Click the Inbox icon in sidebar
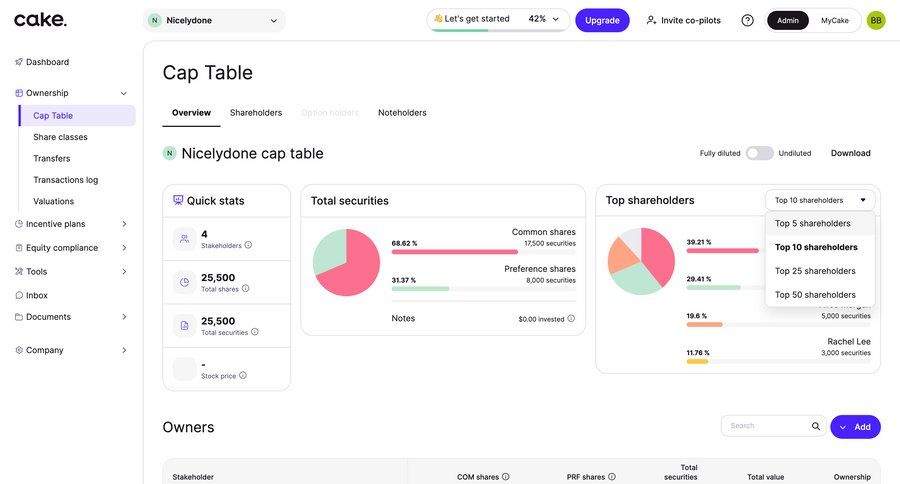Image resolution: width=900 pixels, height=484 pixels. click(19, 295)
